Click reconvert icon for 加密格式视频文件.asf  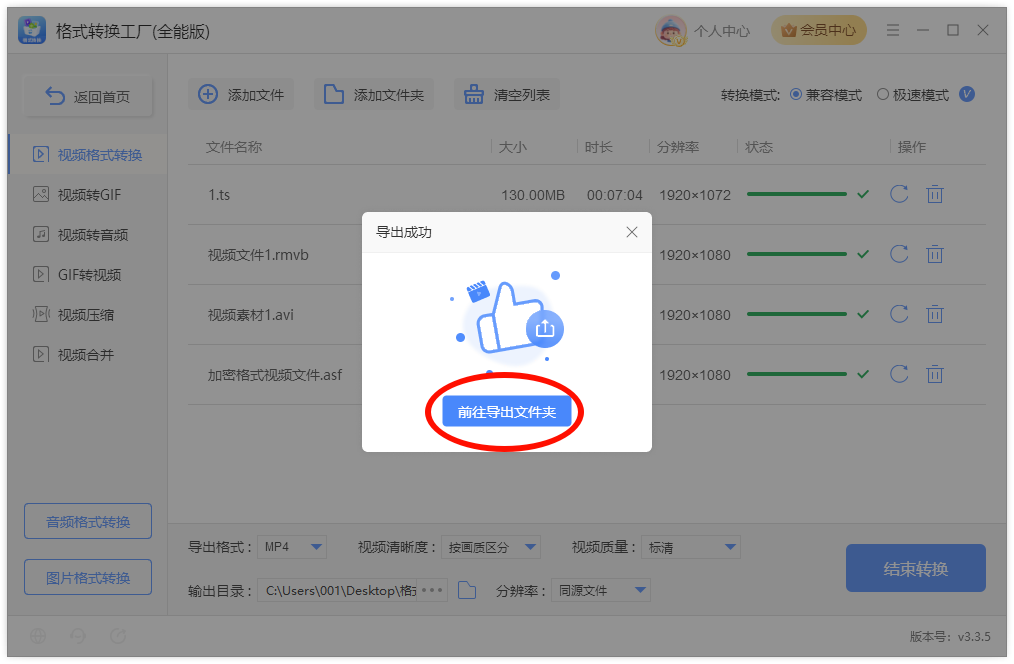pos(899,374)
